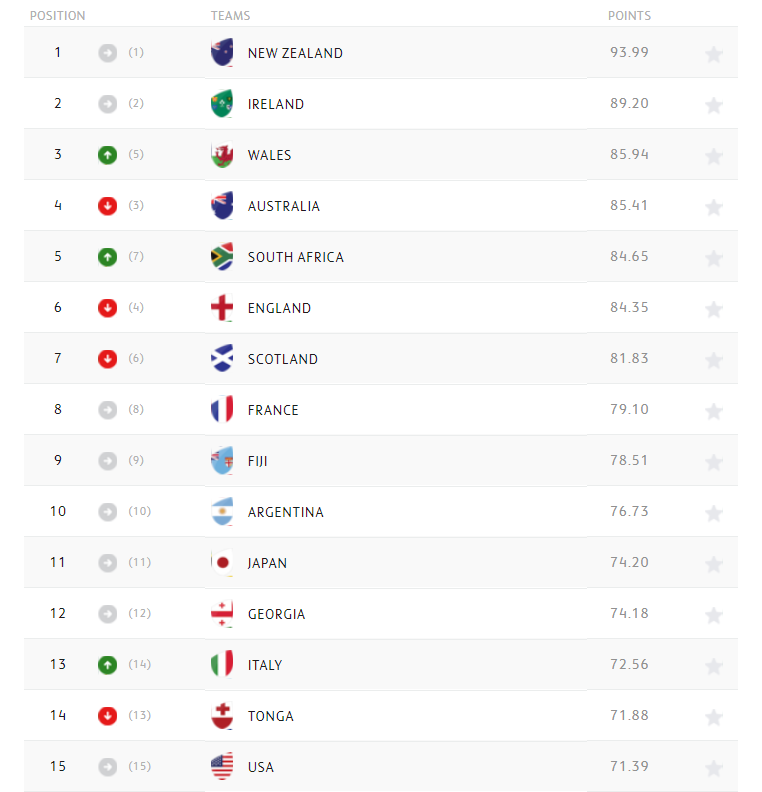
Task: Favorite New Zealand with the star
Action: (713, 54)
